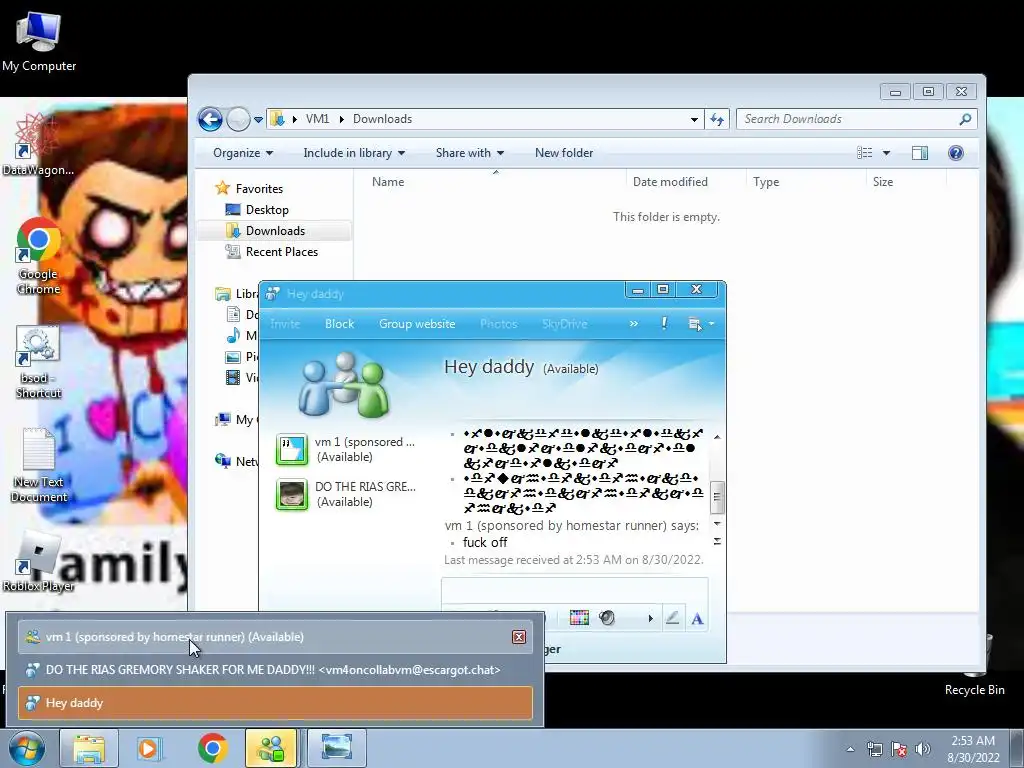The height and width of the screenshot is (768, 1024).
Task: Select the Roblox Player desktop shortcut
Action: click(38, 561)
